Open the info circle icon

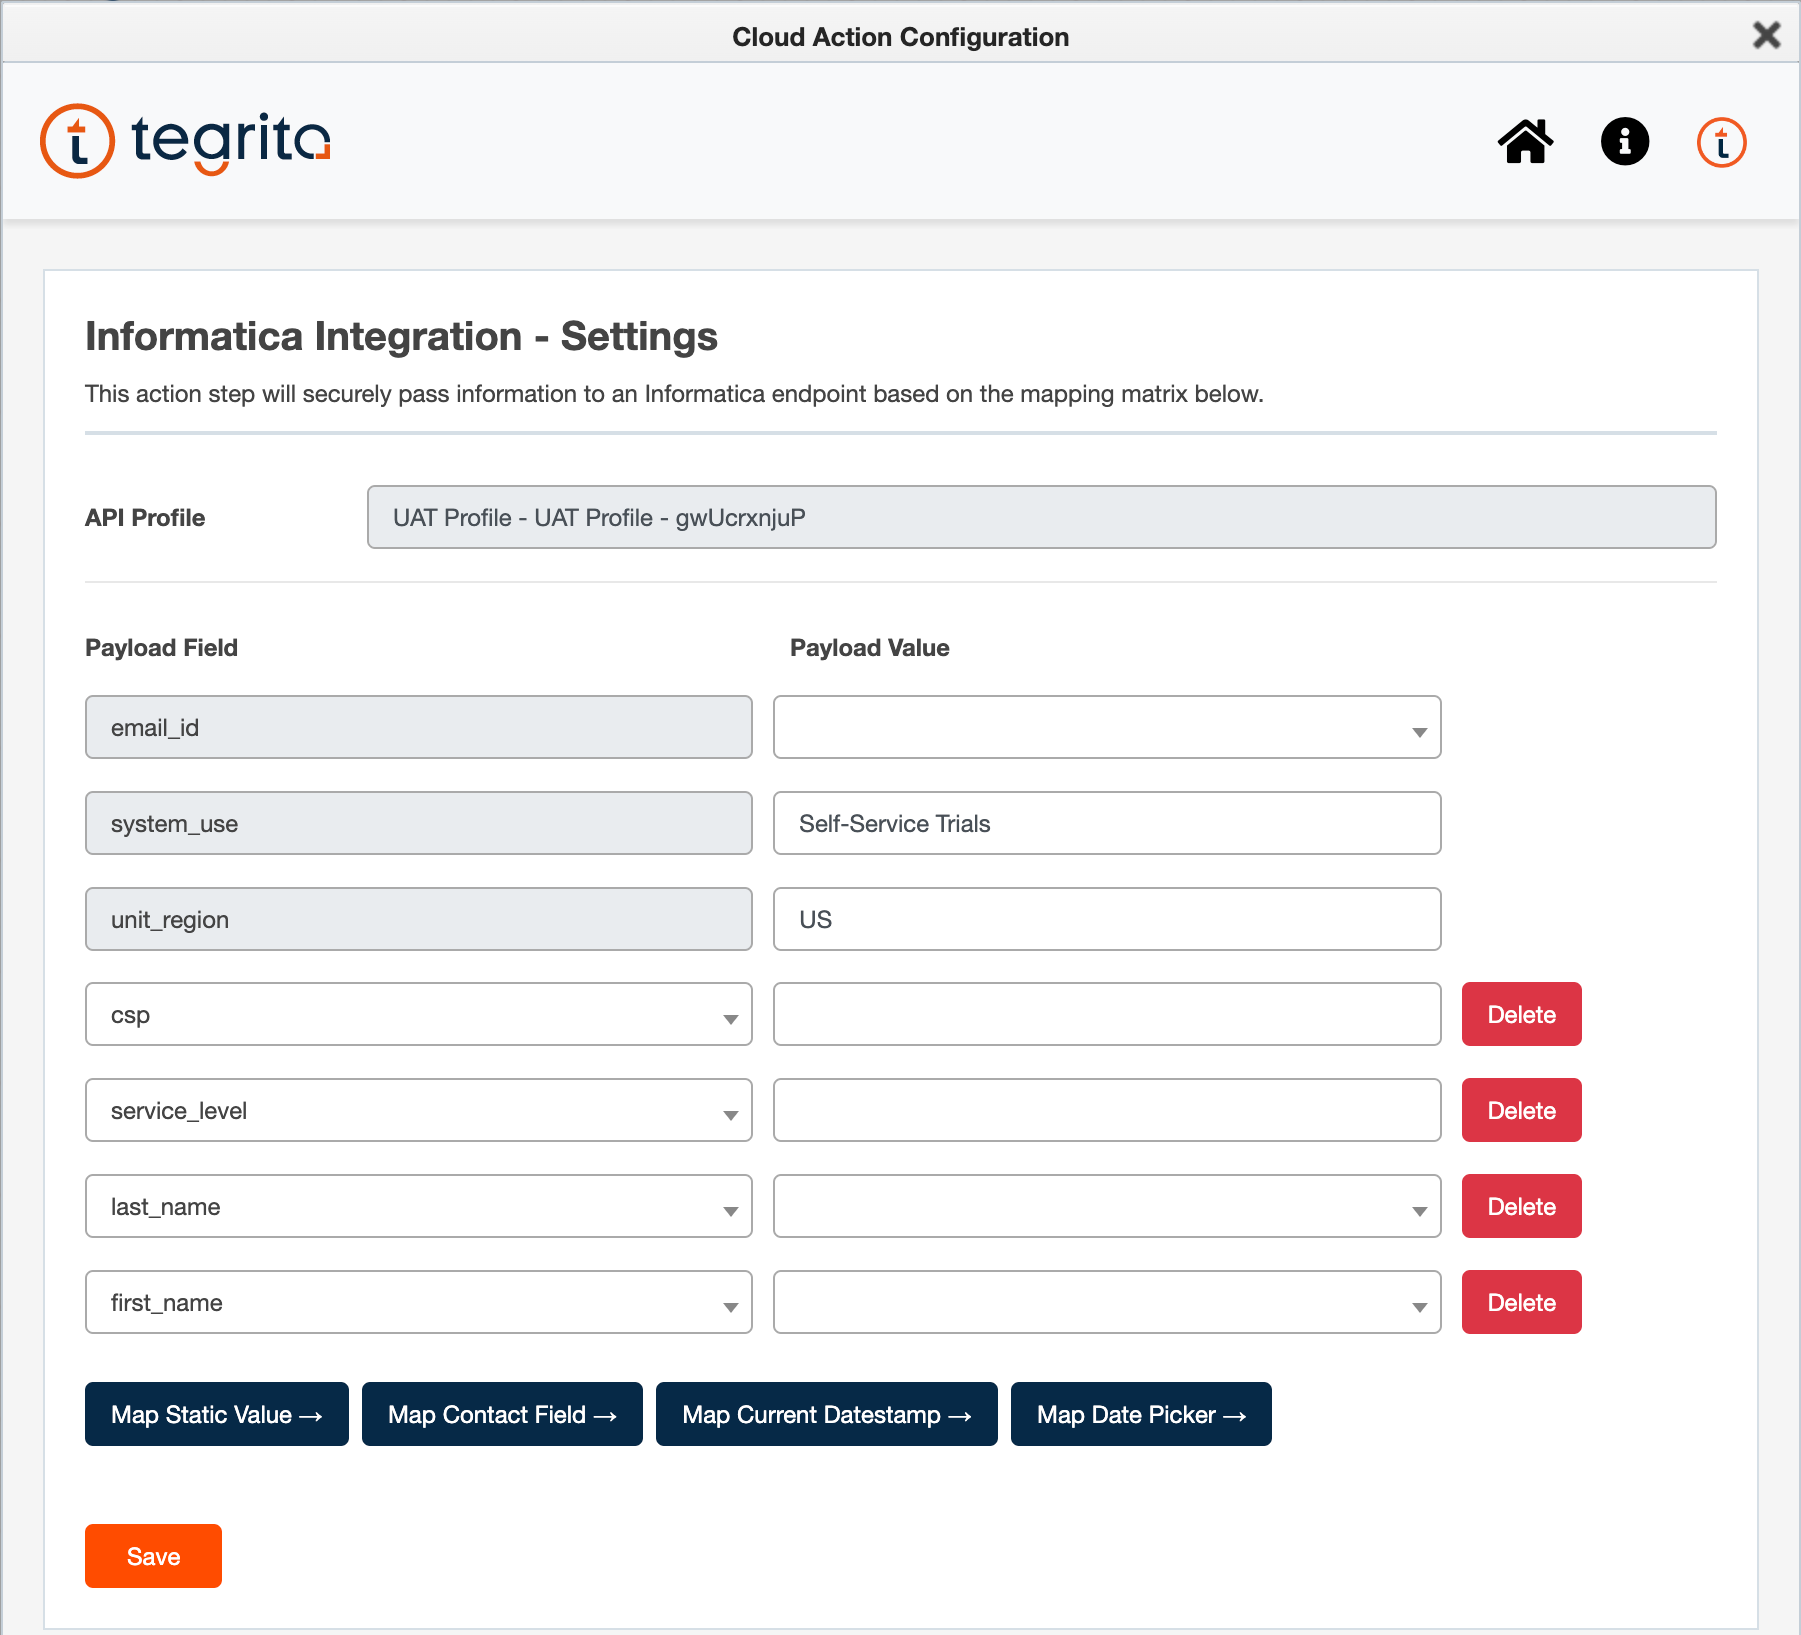pos(1624,141)
